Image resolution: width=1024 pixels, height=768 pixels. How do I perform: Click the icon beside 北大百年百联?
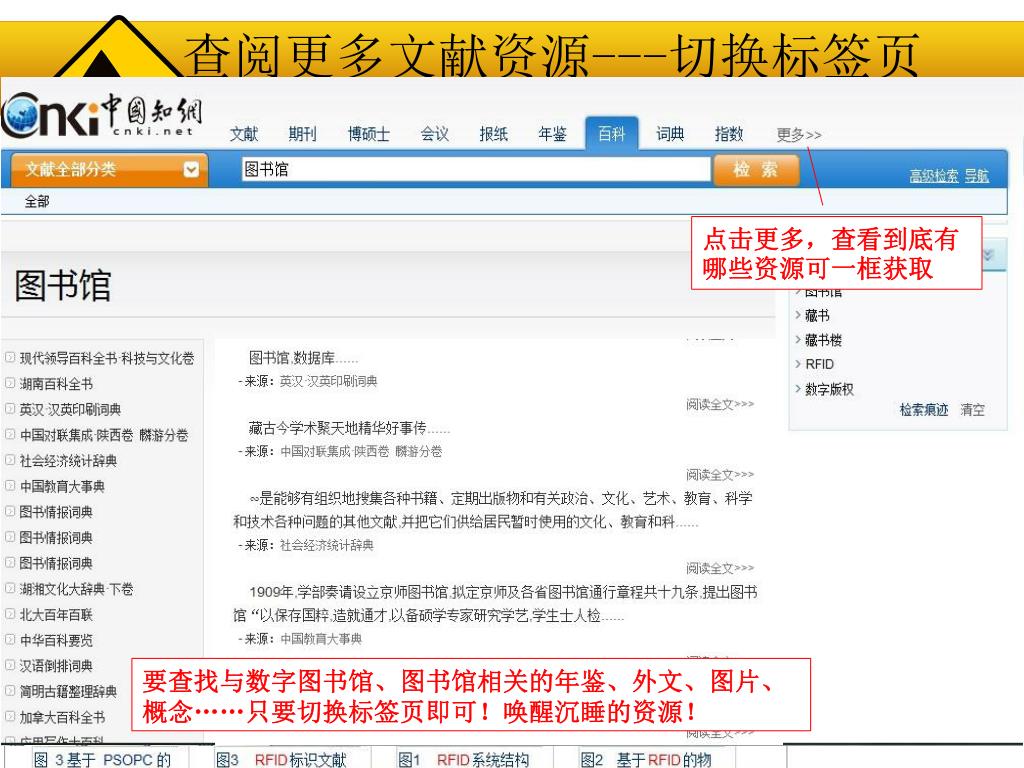pos(10,615)
